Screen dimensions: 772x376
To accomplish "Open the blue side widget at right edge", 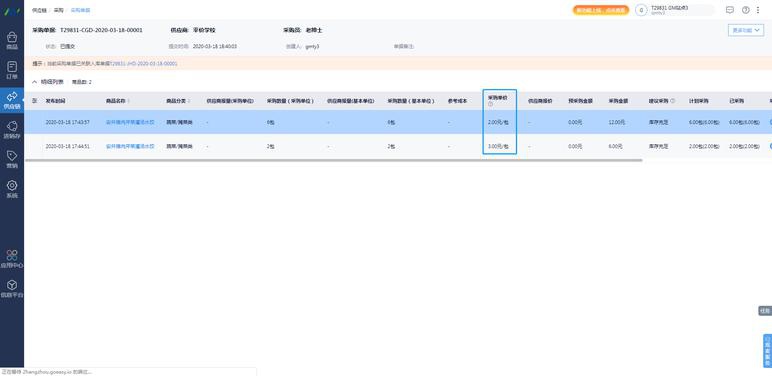I will tap(767, 350).
